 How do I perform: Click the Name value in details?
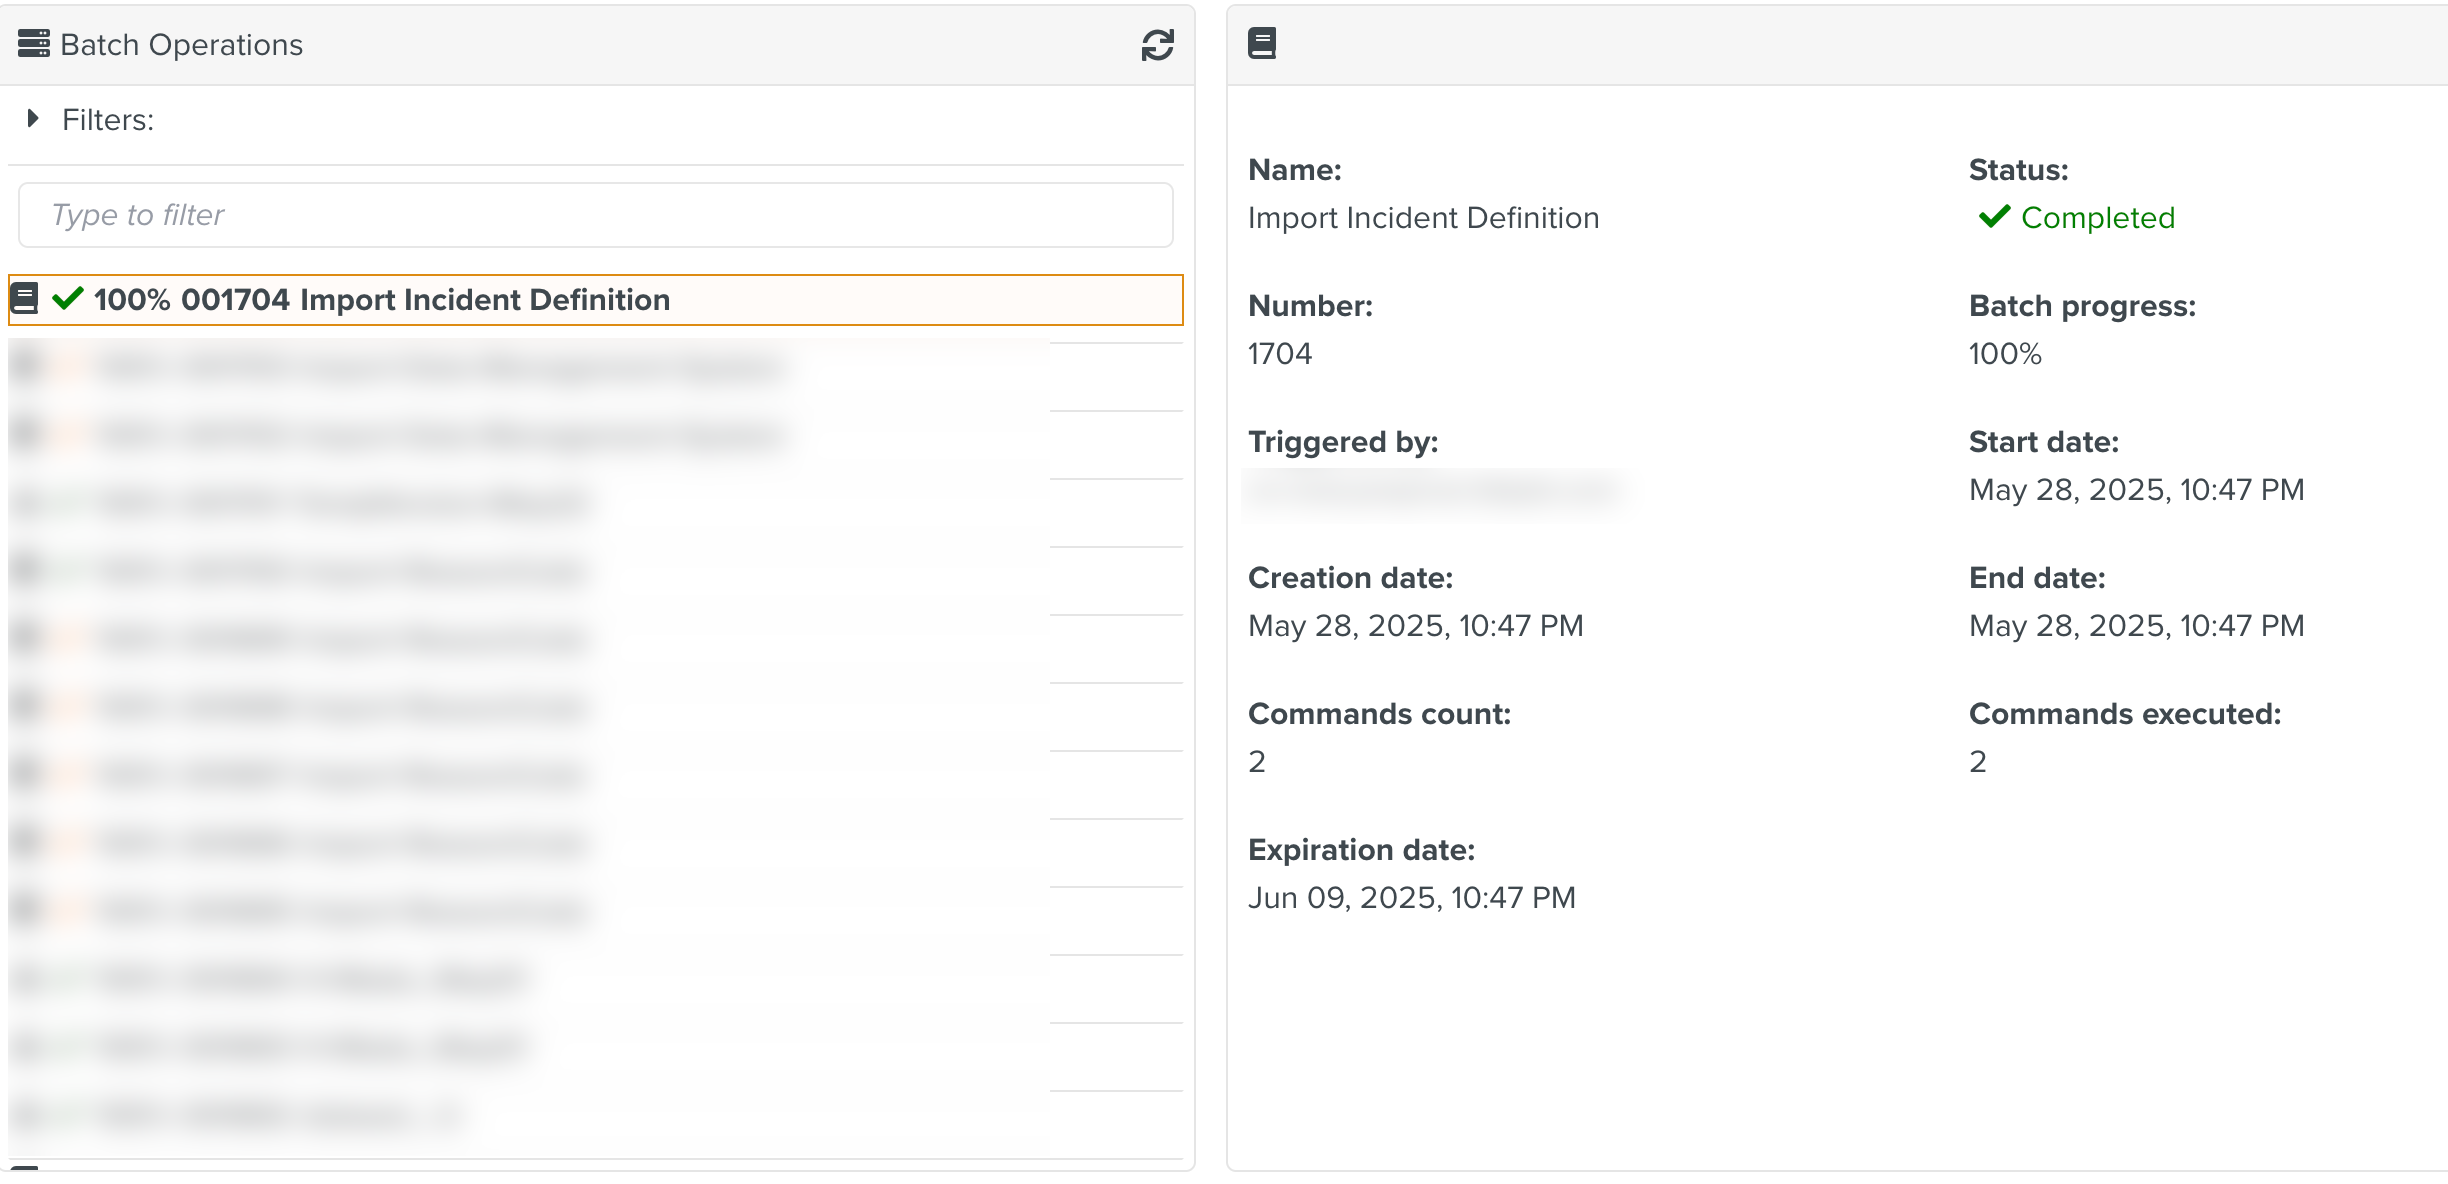[1423, 218]
